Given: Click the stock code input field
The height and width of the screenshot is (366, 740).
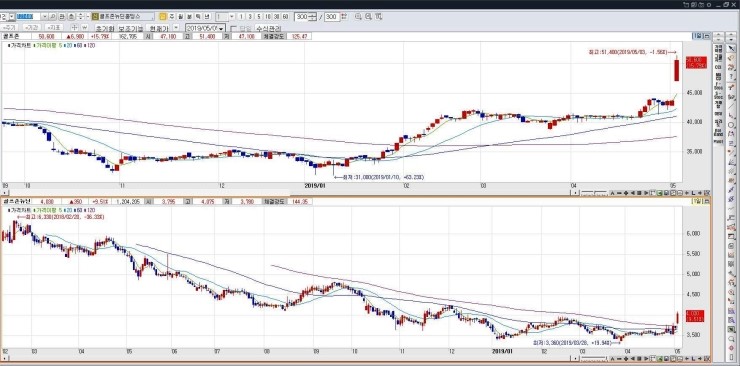Looking at the screenshot, I should pyautogui.click(x=28, y=17).
